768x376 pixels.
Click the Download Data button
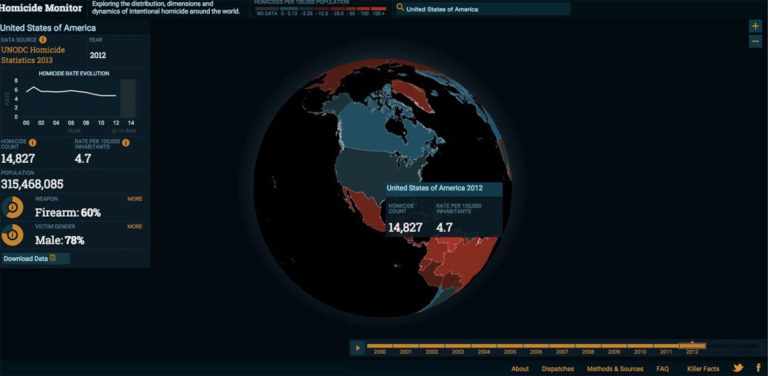(x=36, y=258)
